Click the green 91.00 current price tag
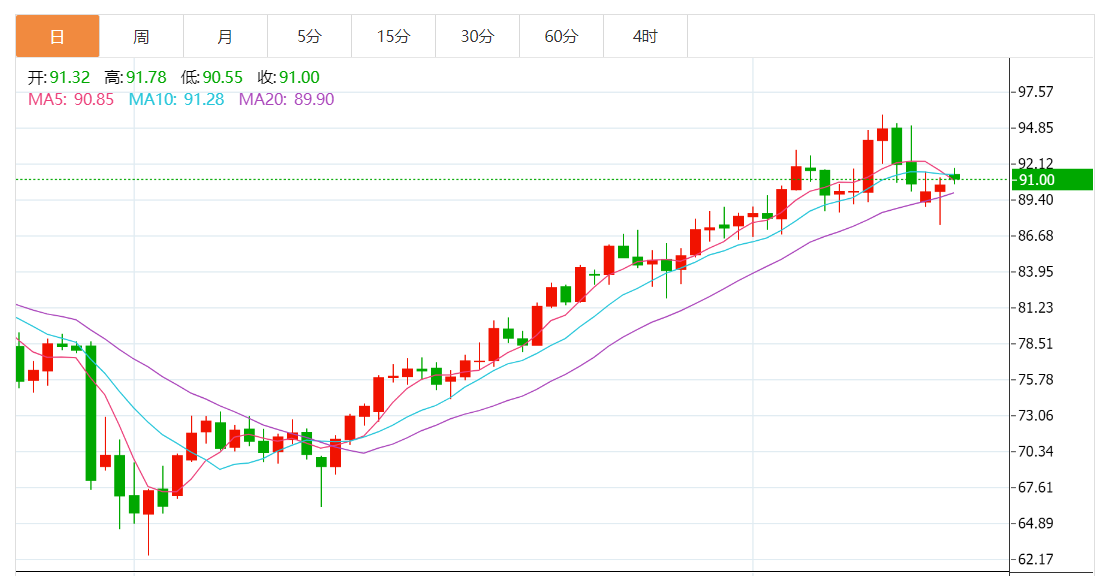 click(x=1051, y=180)
